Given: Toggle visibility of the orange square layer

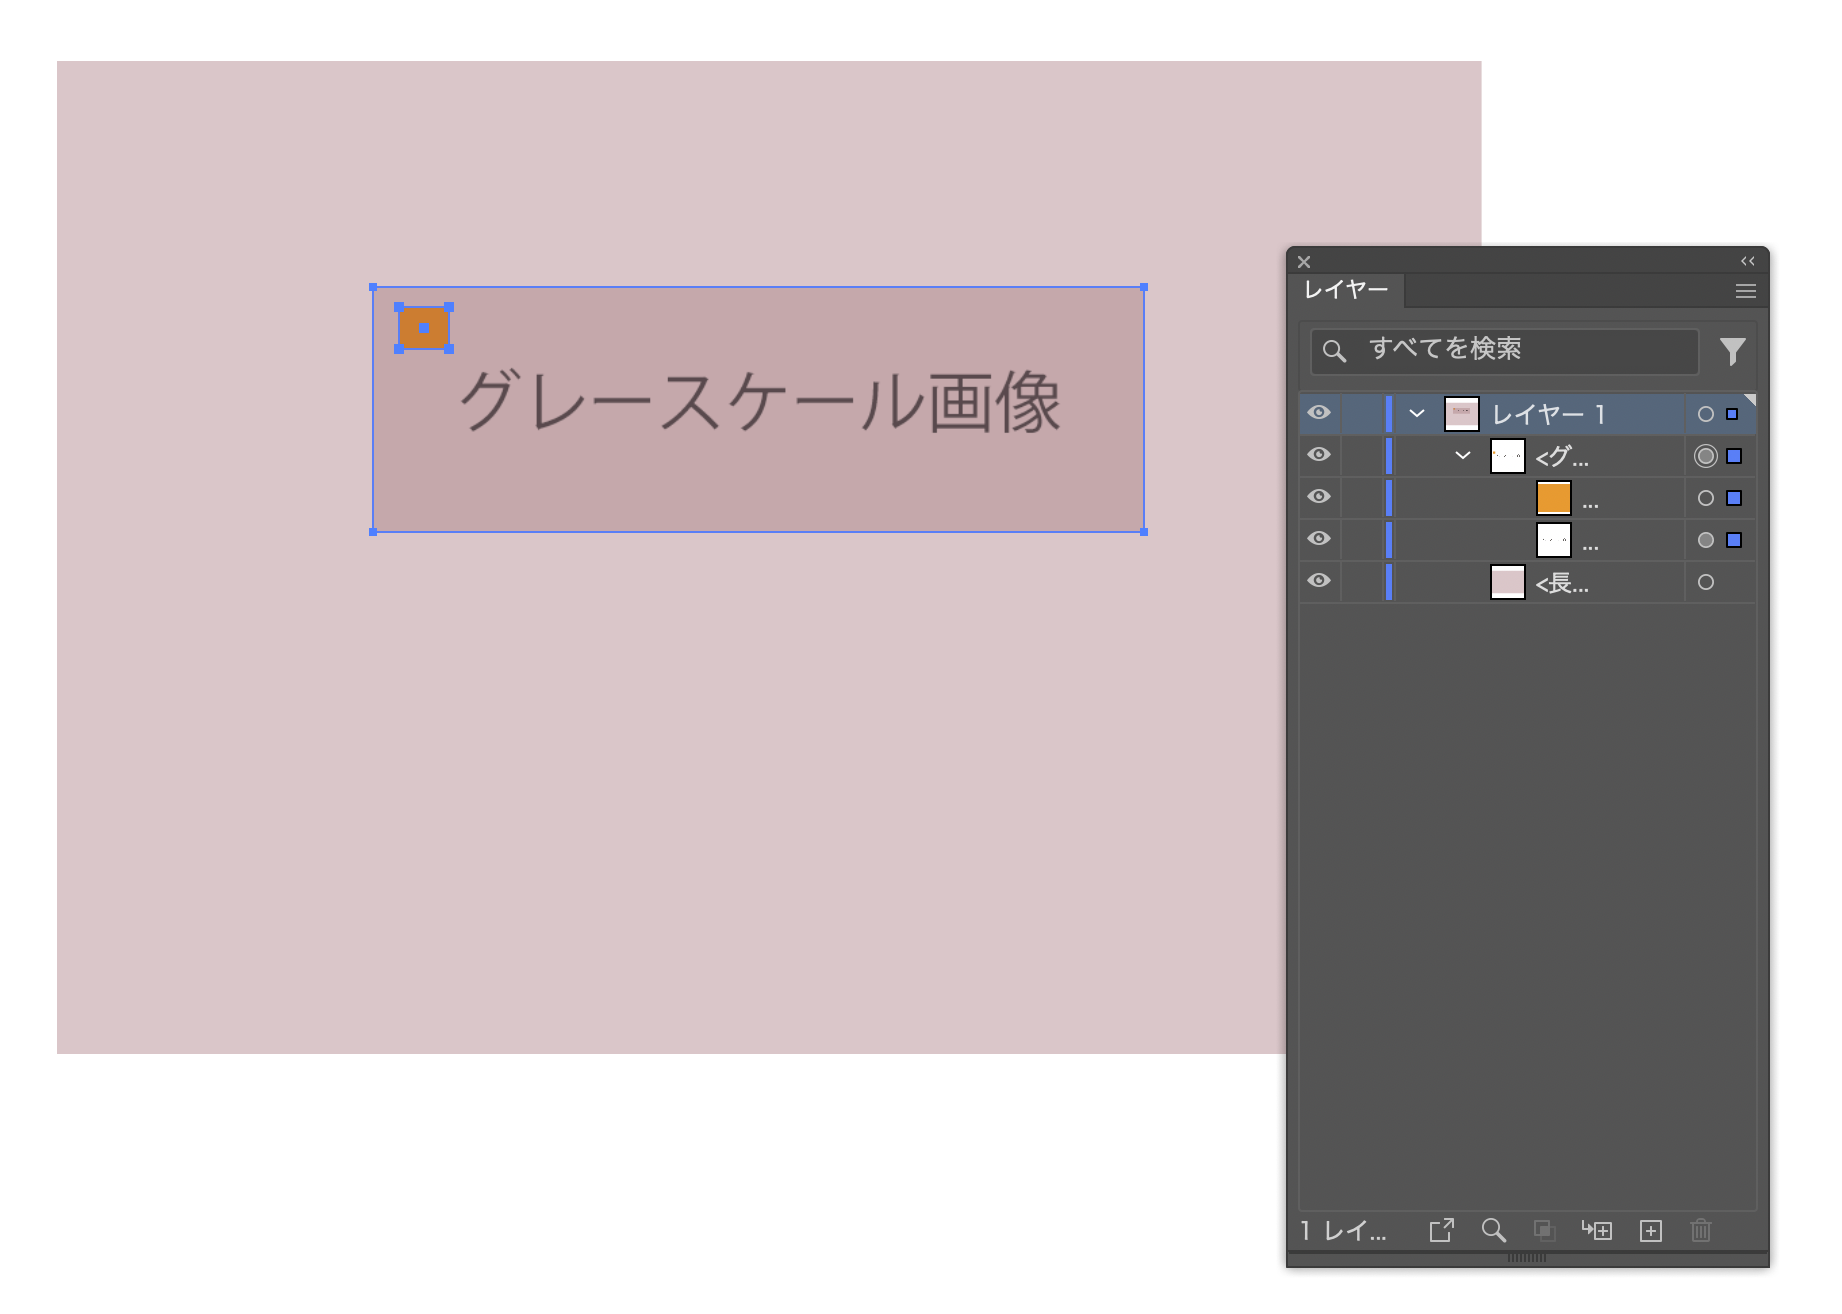Looking at the screenshot, I should pos(1319,497).
